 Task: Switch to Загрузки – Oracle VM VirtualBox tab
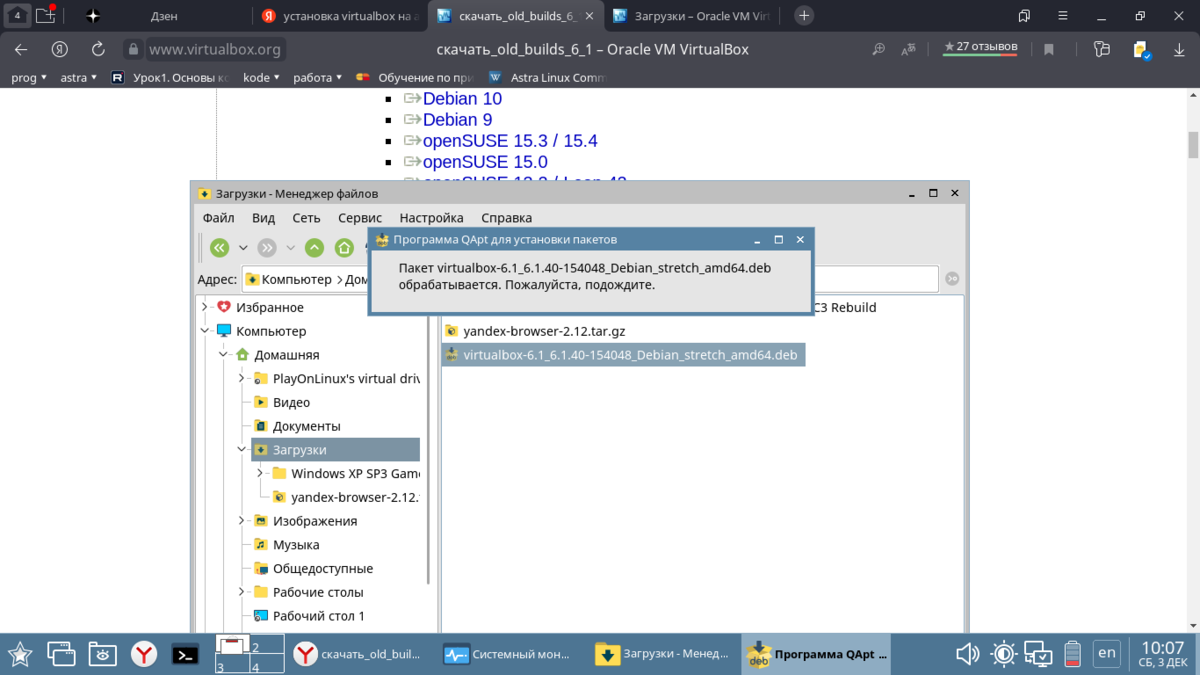(x=692, y=16)
